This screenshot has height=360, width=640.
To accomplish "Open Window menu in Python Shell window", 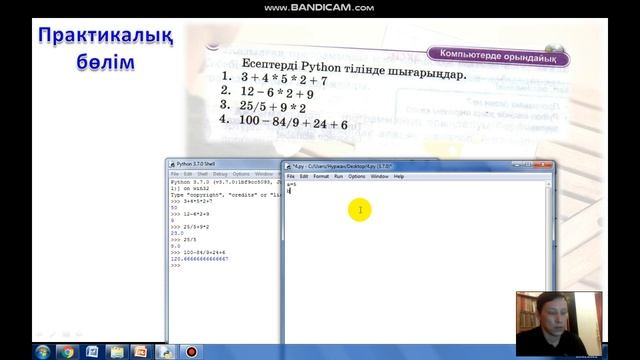I will pos(264,174).
